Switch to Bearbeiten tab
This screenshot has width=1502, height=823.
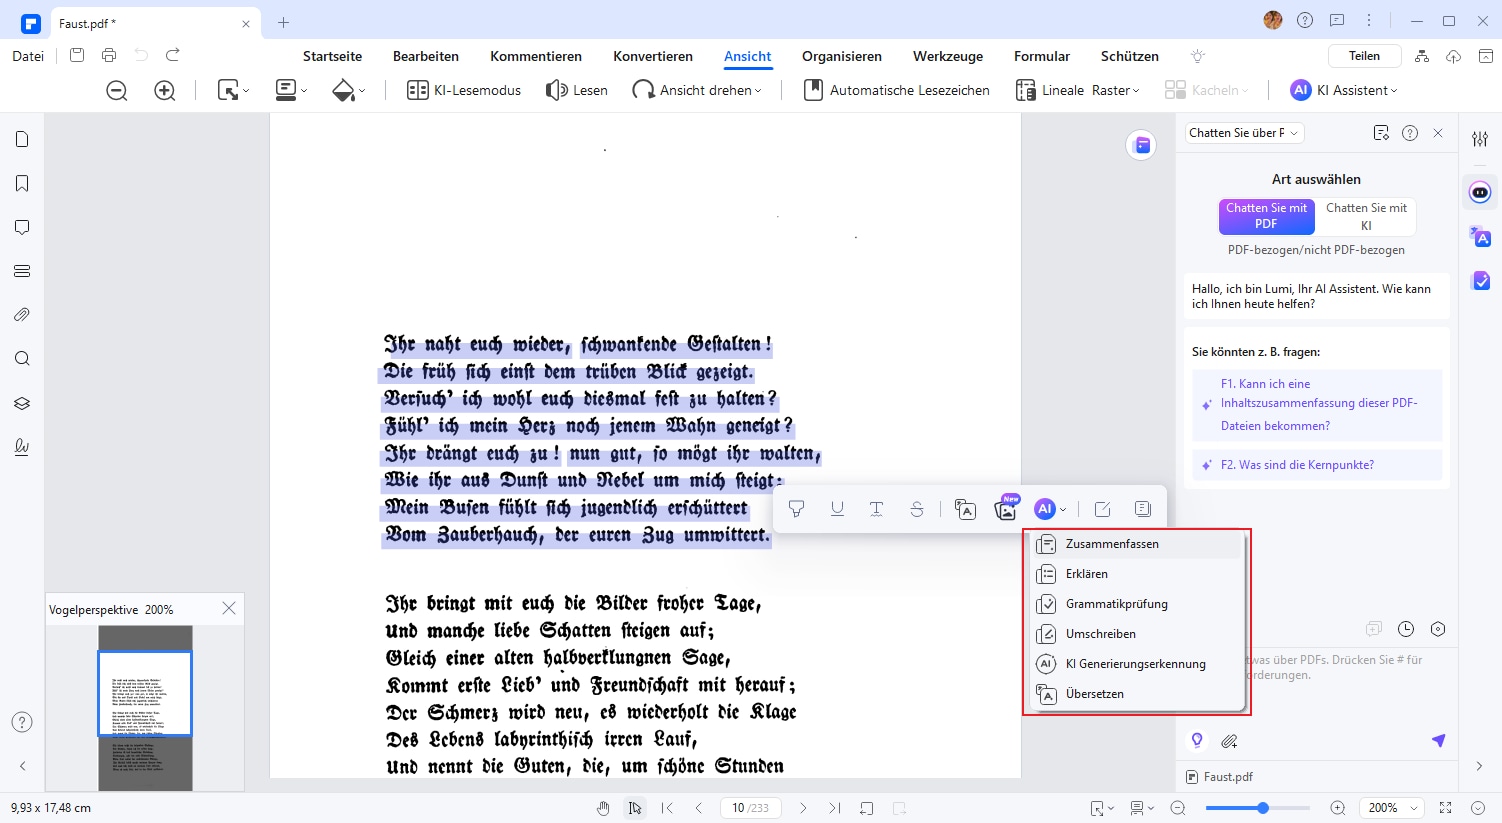[x=426, y=56]
